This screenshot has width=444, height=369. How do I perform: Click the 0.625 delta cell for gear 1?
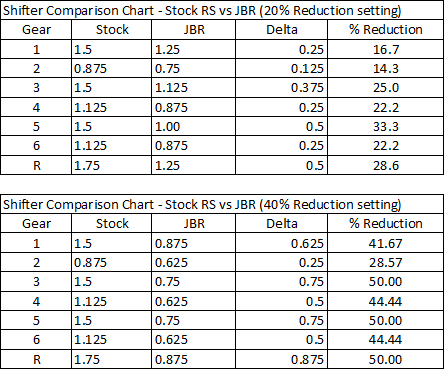[281, 243]
